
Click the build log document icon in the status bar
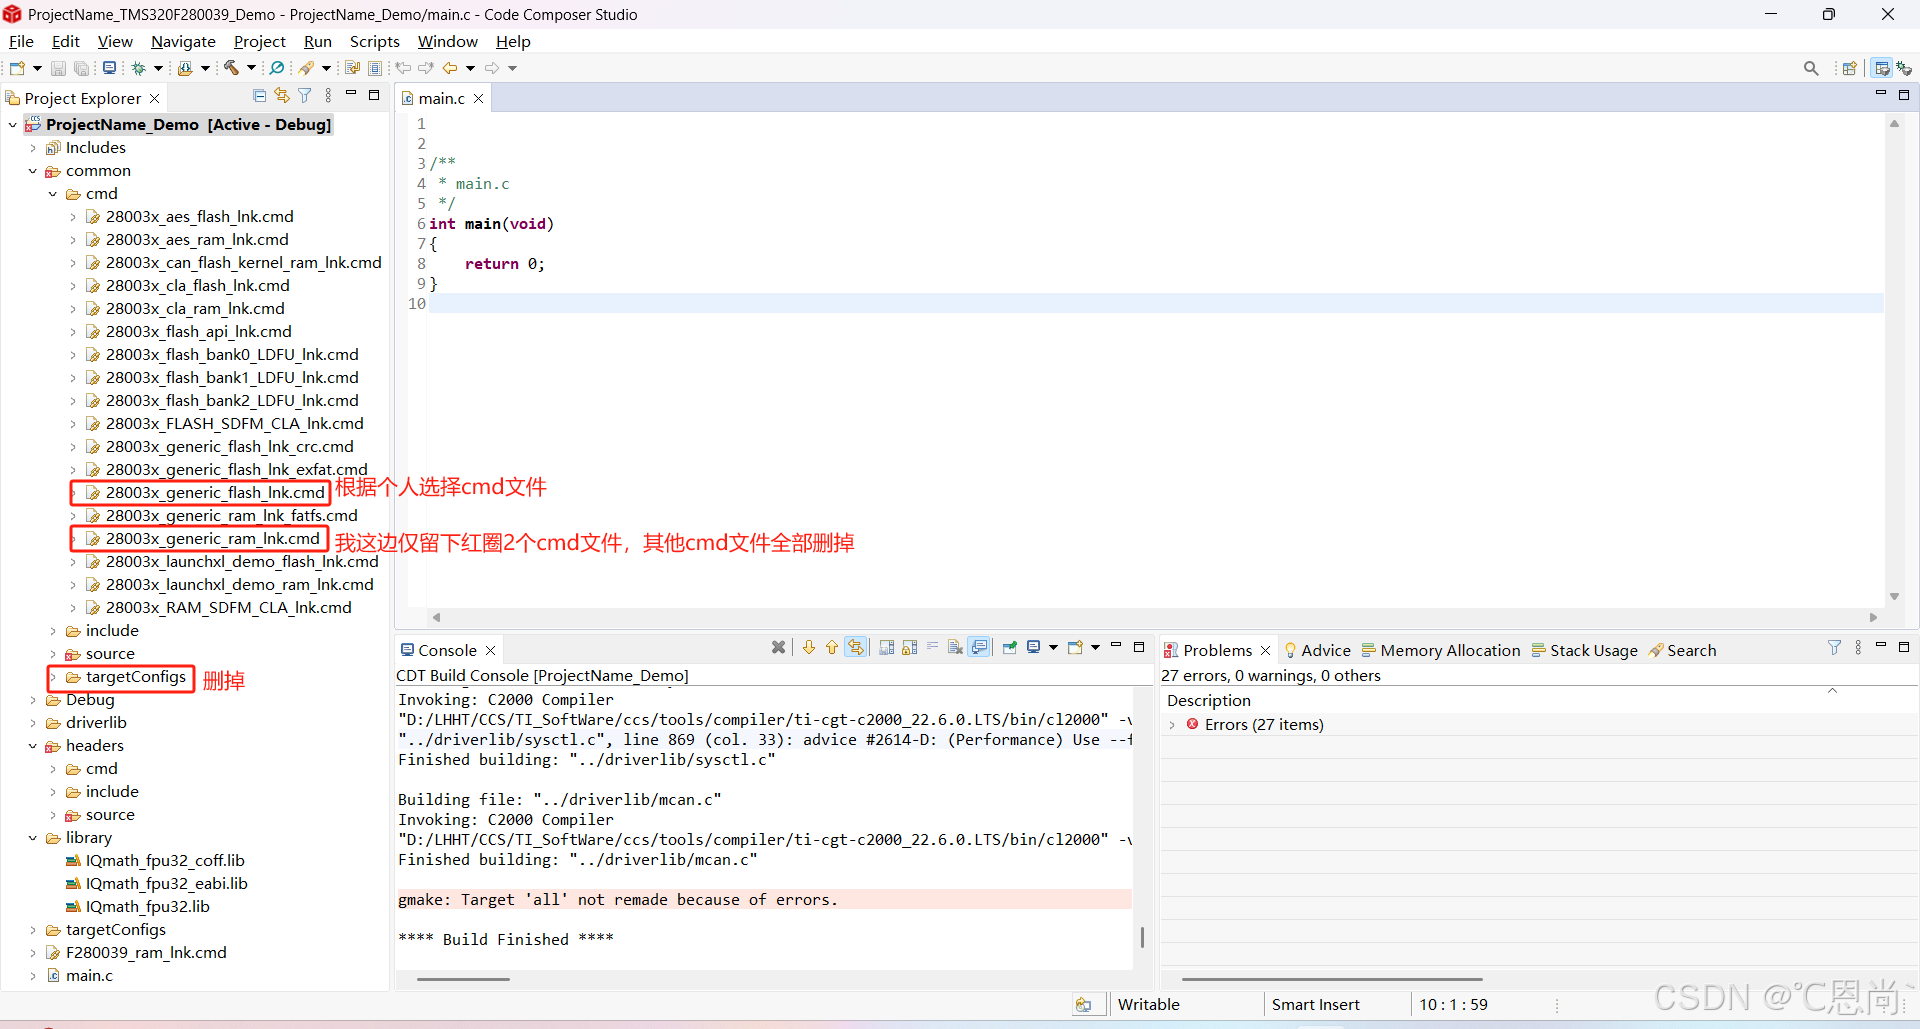(1084, 1004)
